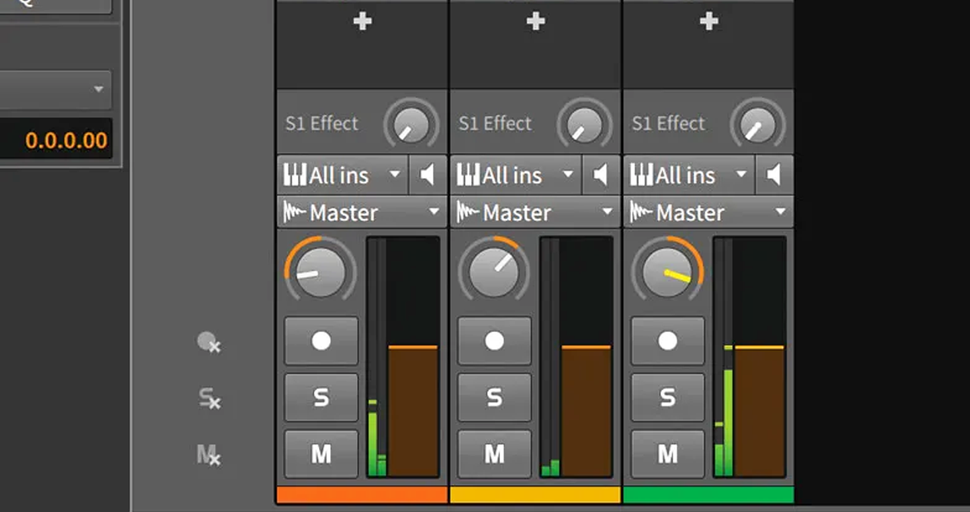This screenshot has width=970, height=512.
Task: Toggle monitor speaker on the yellow track
Action: [601, 175]
